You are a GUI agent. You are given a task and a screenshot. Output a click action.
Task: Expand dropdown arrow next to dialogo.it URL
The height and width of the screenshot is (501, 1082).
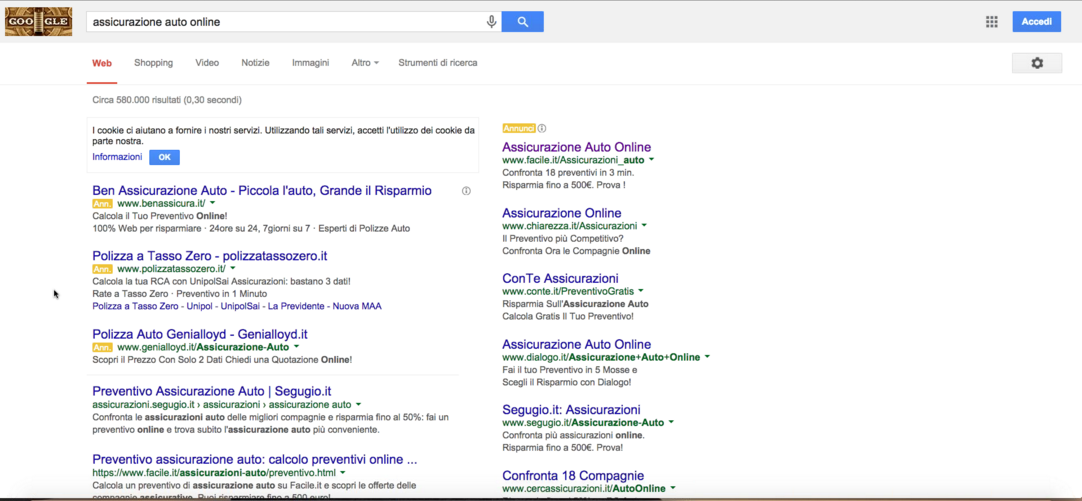707,357
